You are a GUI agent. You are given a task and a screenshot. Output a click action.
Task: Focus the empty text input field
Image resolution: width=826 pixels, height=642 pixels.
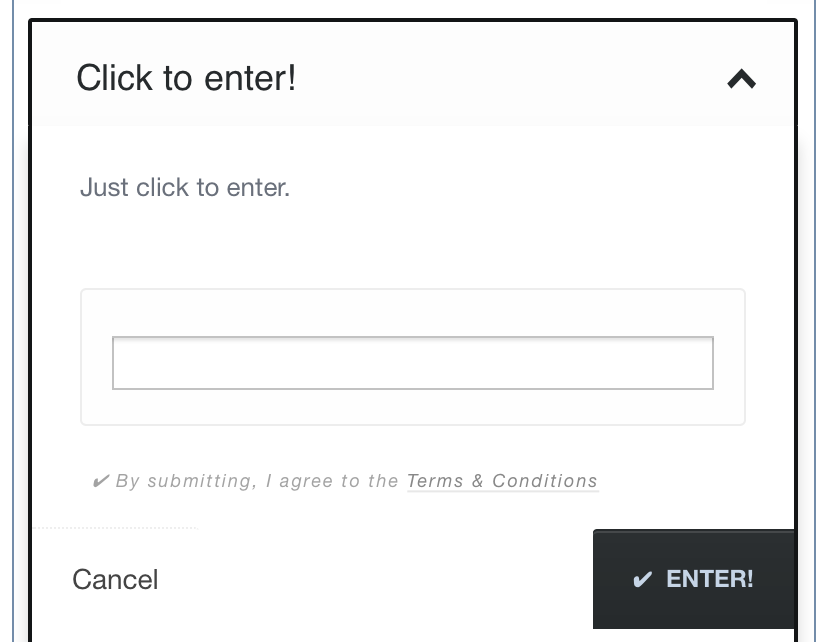(412, 362)
